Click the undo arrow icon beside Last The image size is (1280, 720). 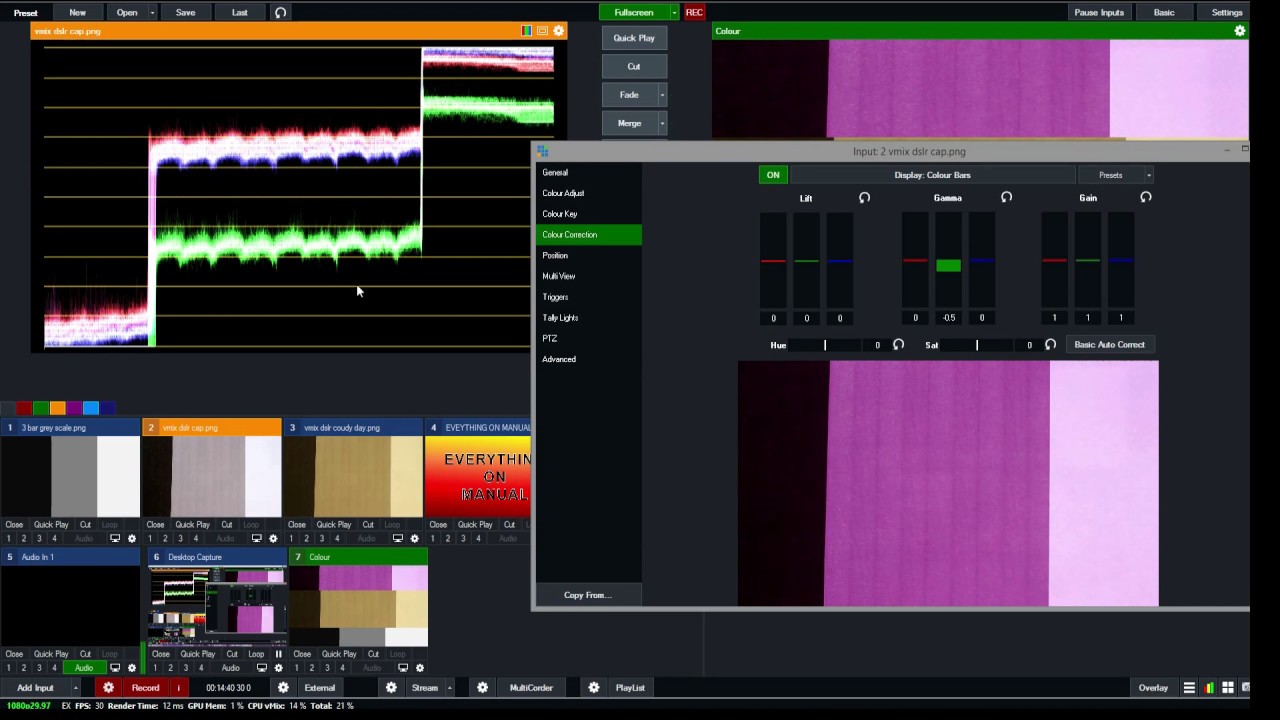(280, 13)
